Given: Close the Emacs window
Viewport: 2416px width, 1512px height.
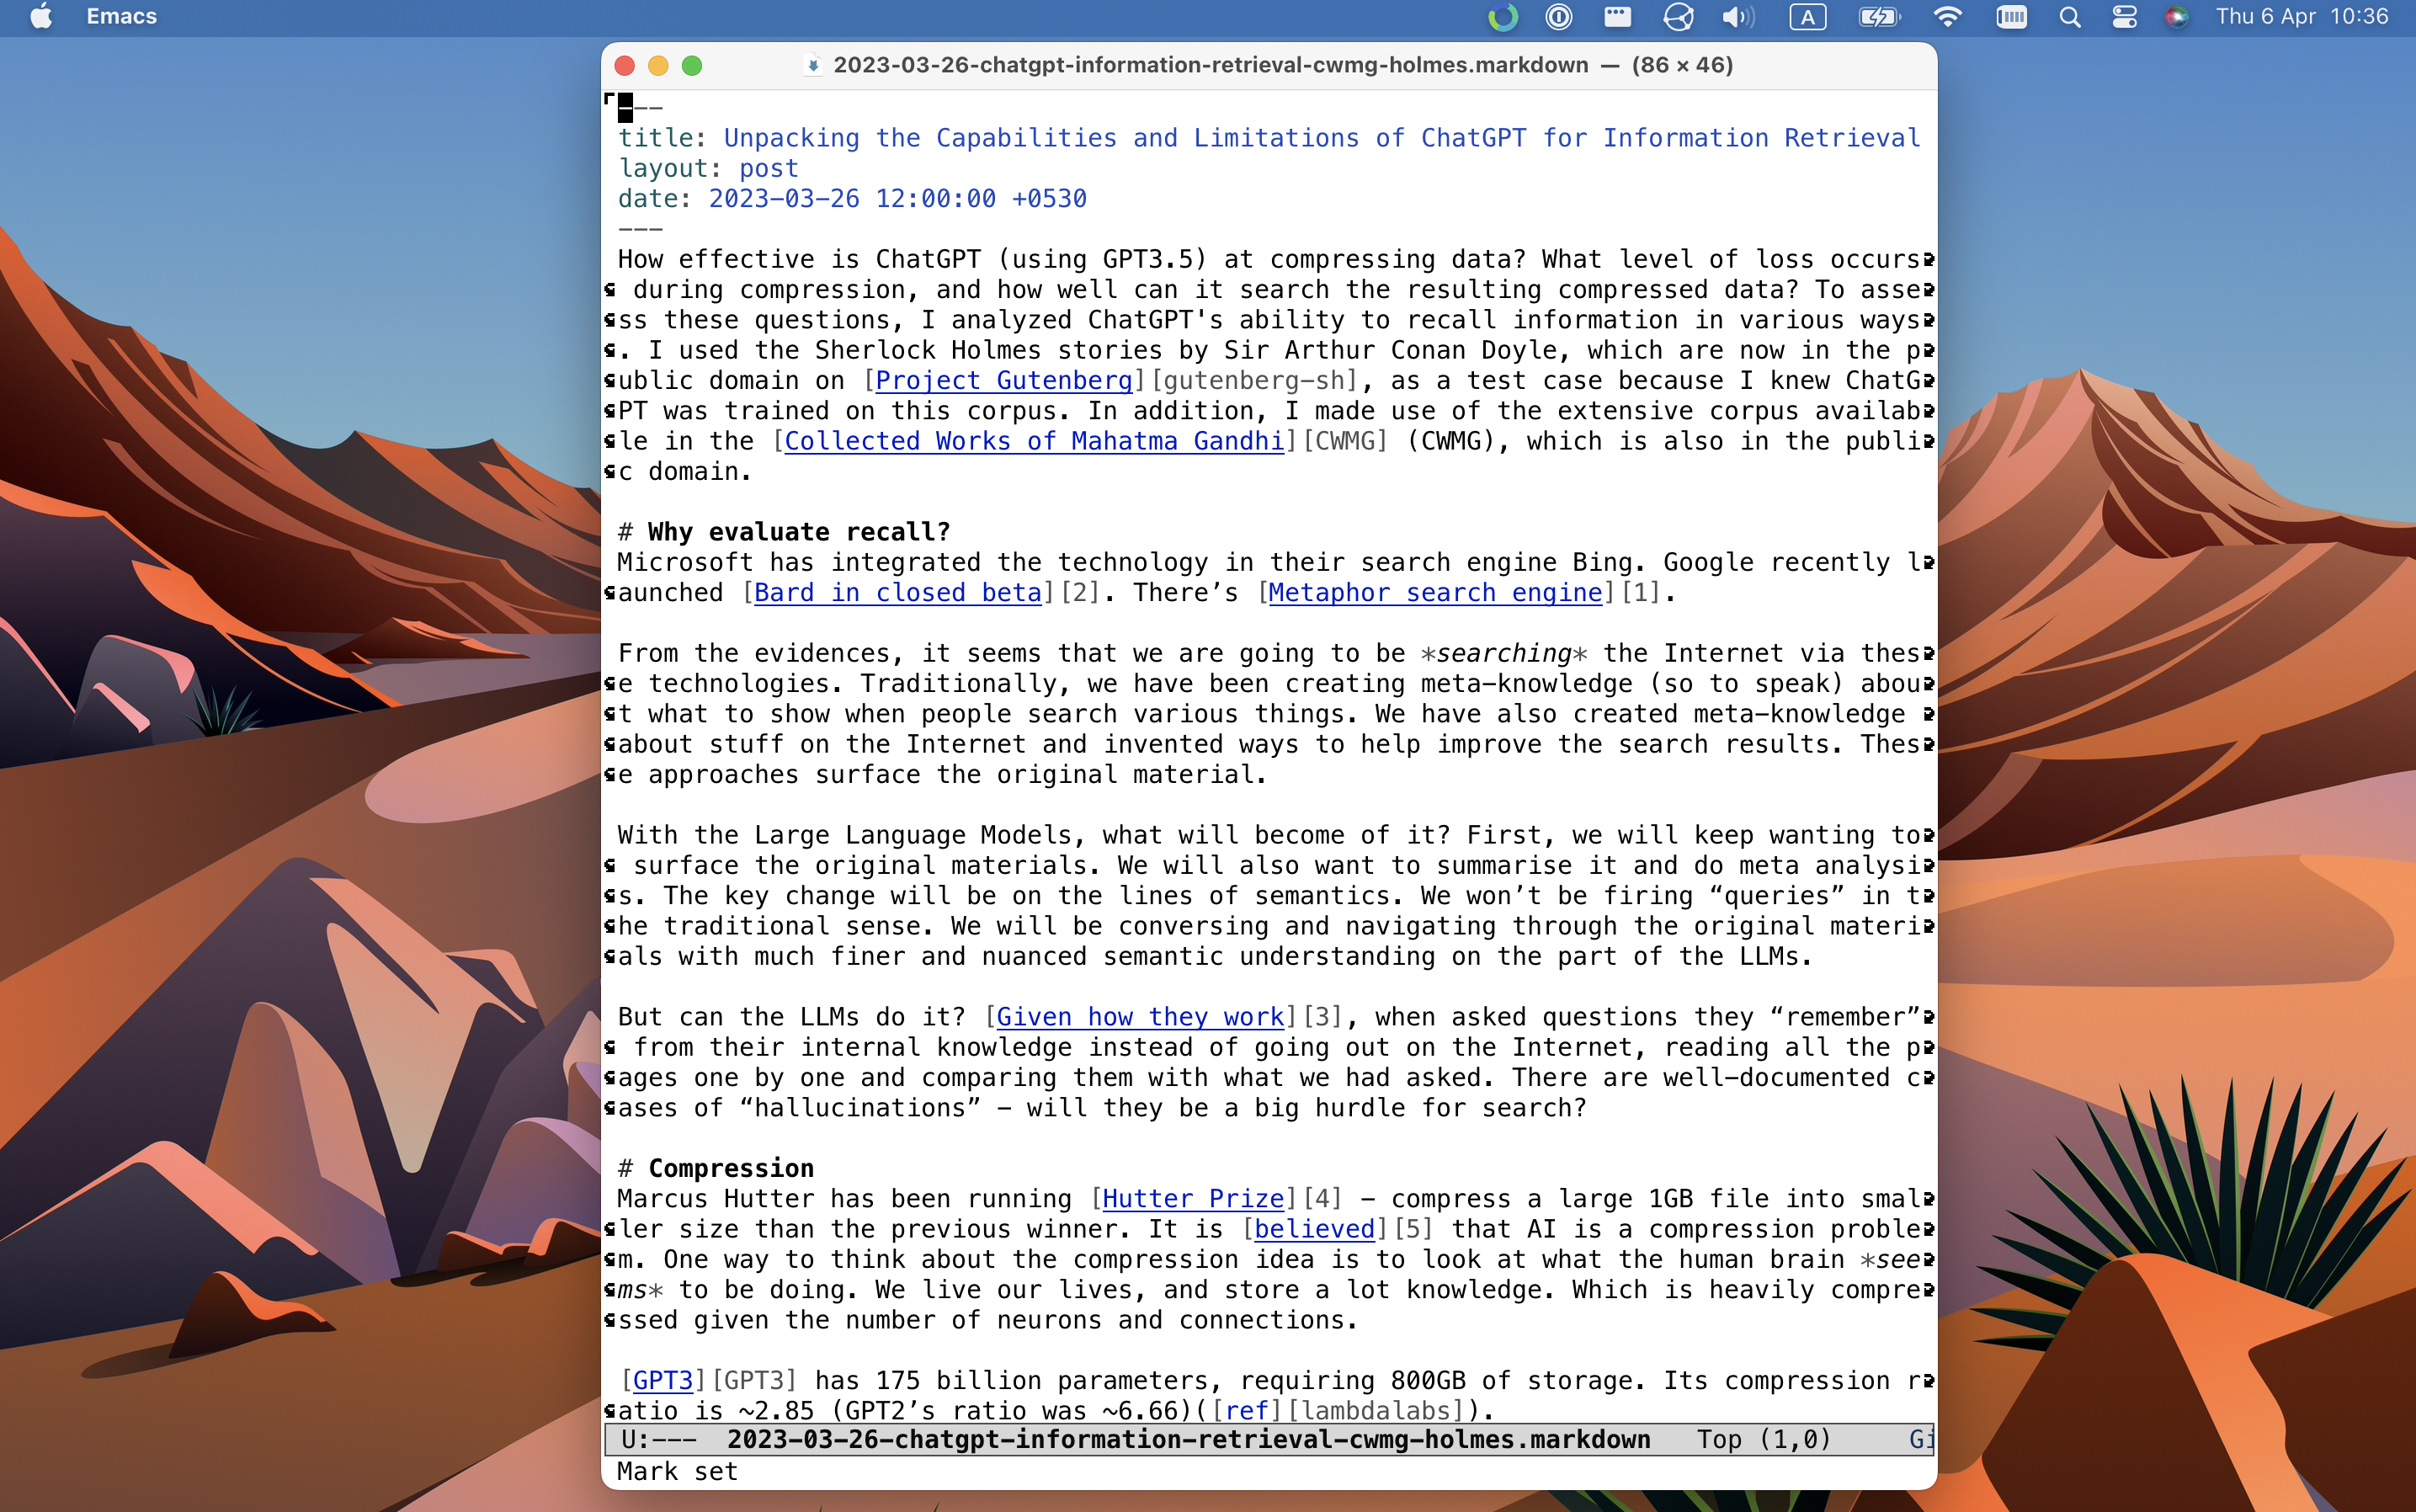Looking at the screenshot, I should pyautogui.click(x=624, y=65).
